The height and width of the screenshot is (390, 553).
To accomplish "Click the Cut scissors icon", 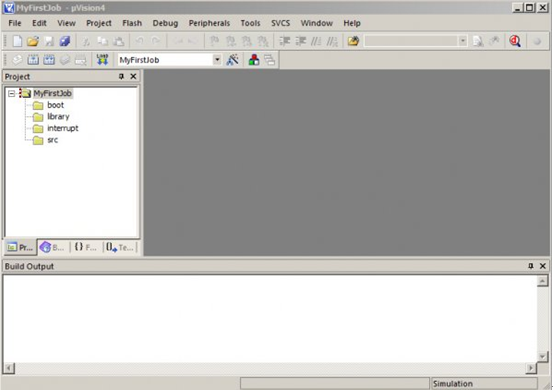I will (x=86, y=42).
